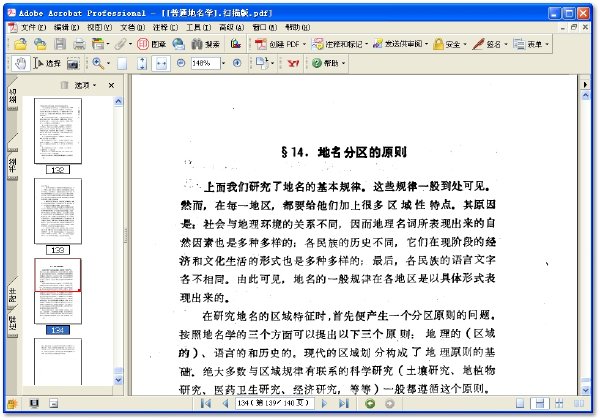Click the chart icon before 创建 PDF
This screenshot has width=600, height=420.
tap(236, 44)
